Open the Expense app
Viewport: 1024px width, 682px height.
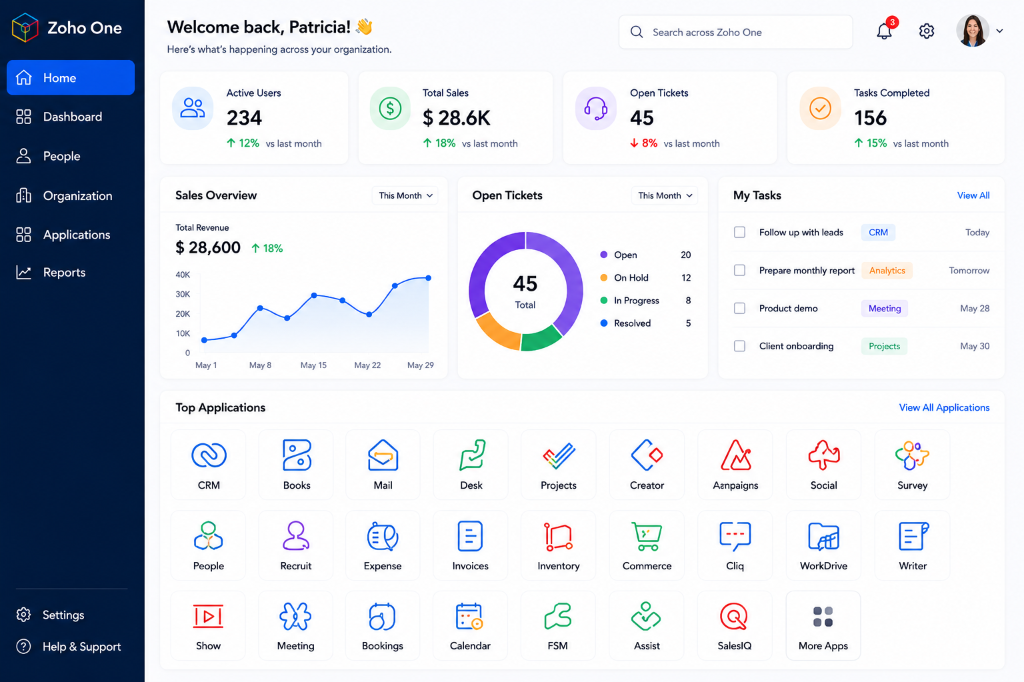point(383,545)
